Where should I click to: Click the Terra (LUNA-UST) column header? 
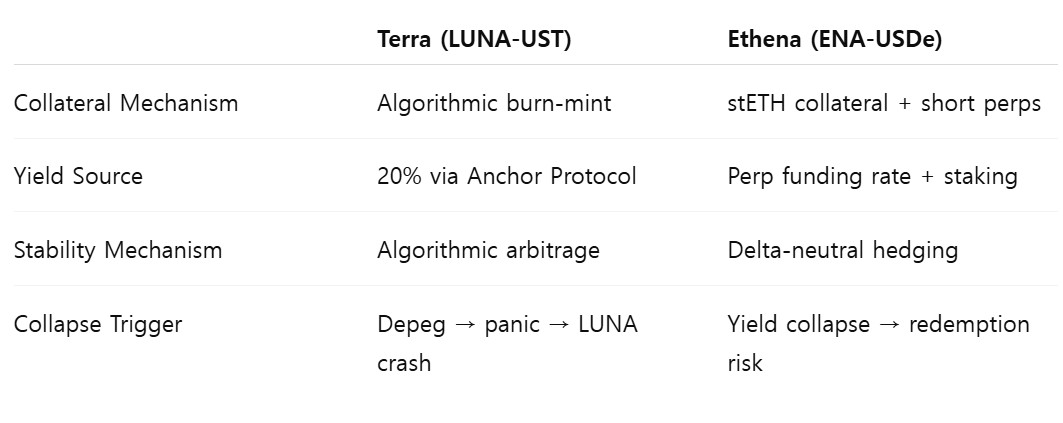click(x=474, y=39)
